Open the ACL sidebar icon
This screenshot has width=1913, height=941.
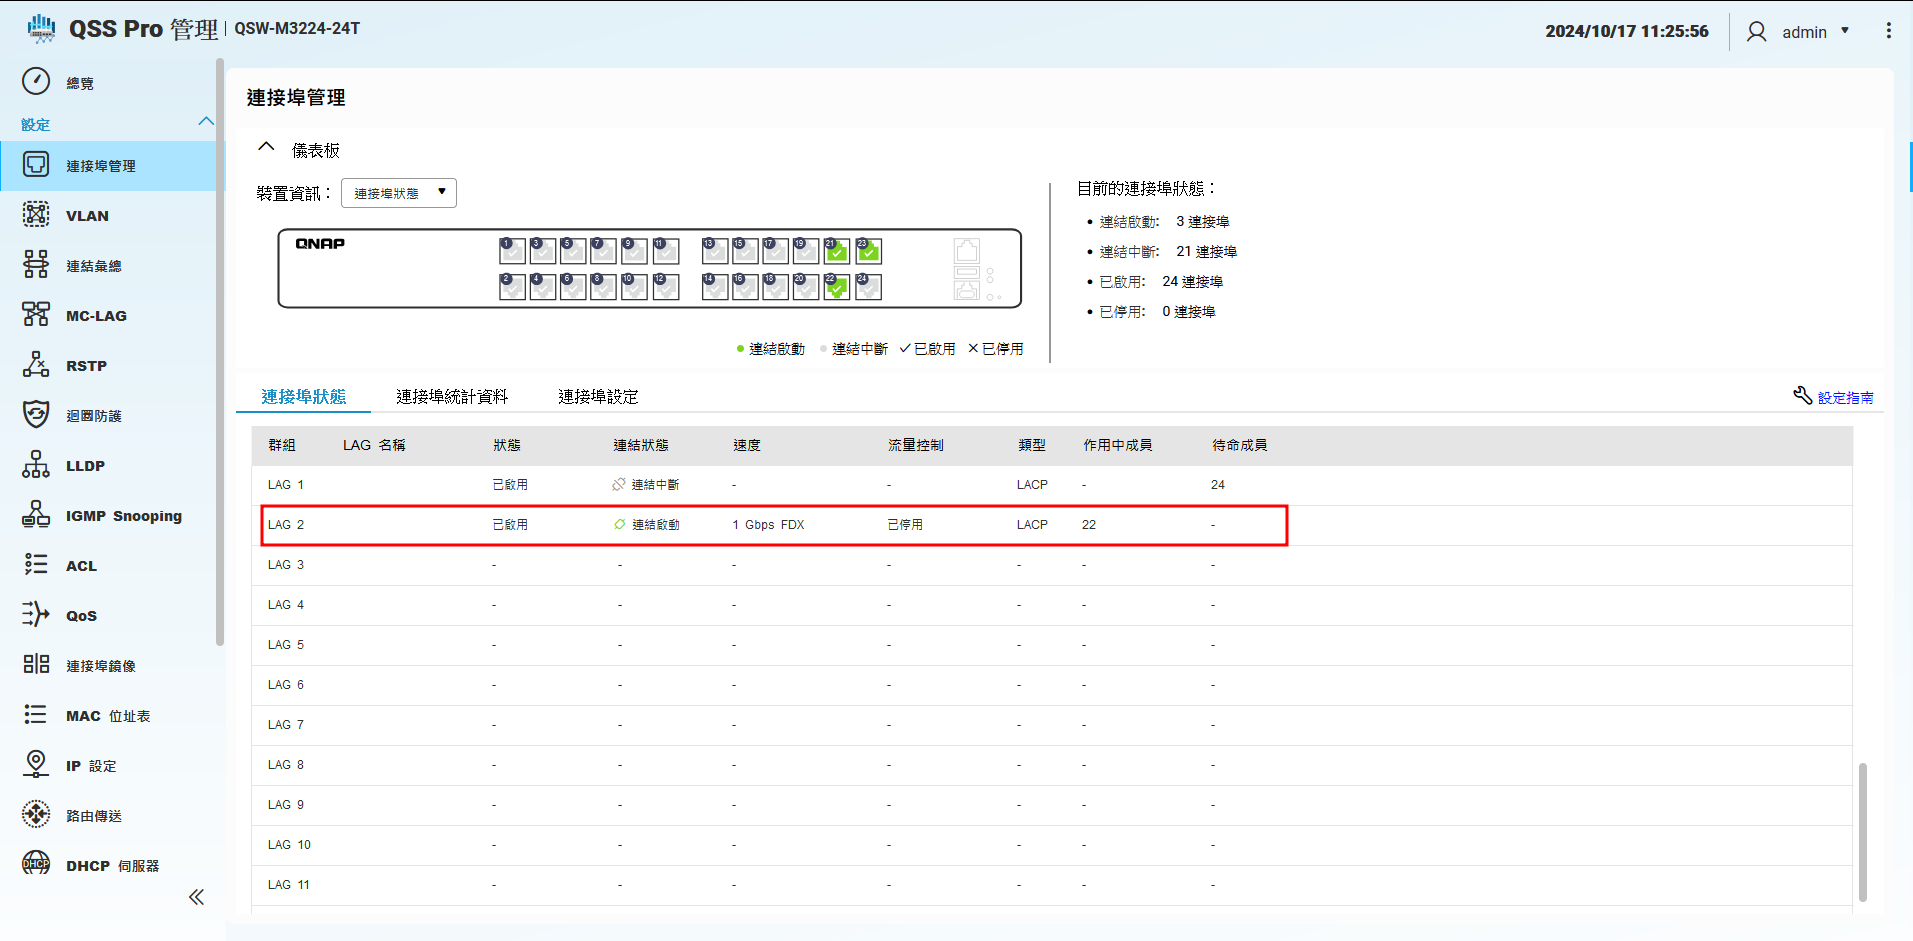point(36,564)
